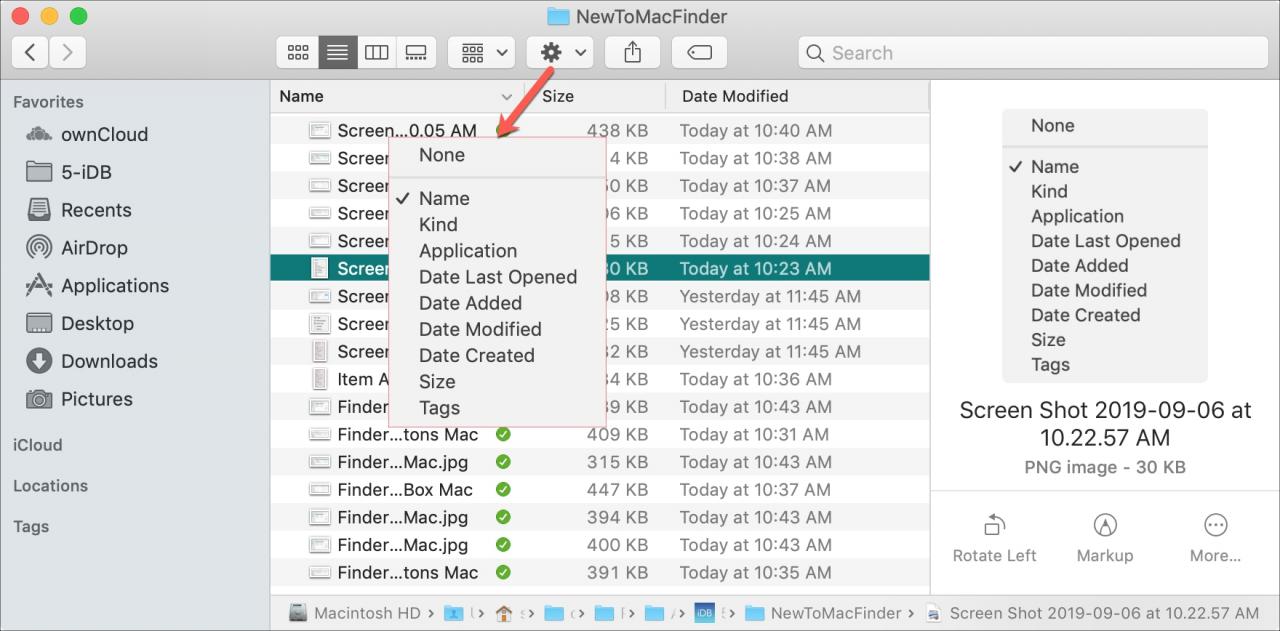Click the Search field
Viewport: 1280px width, 631px height.
click(1033, 52)
